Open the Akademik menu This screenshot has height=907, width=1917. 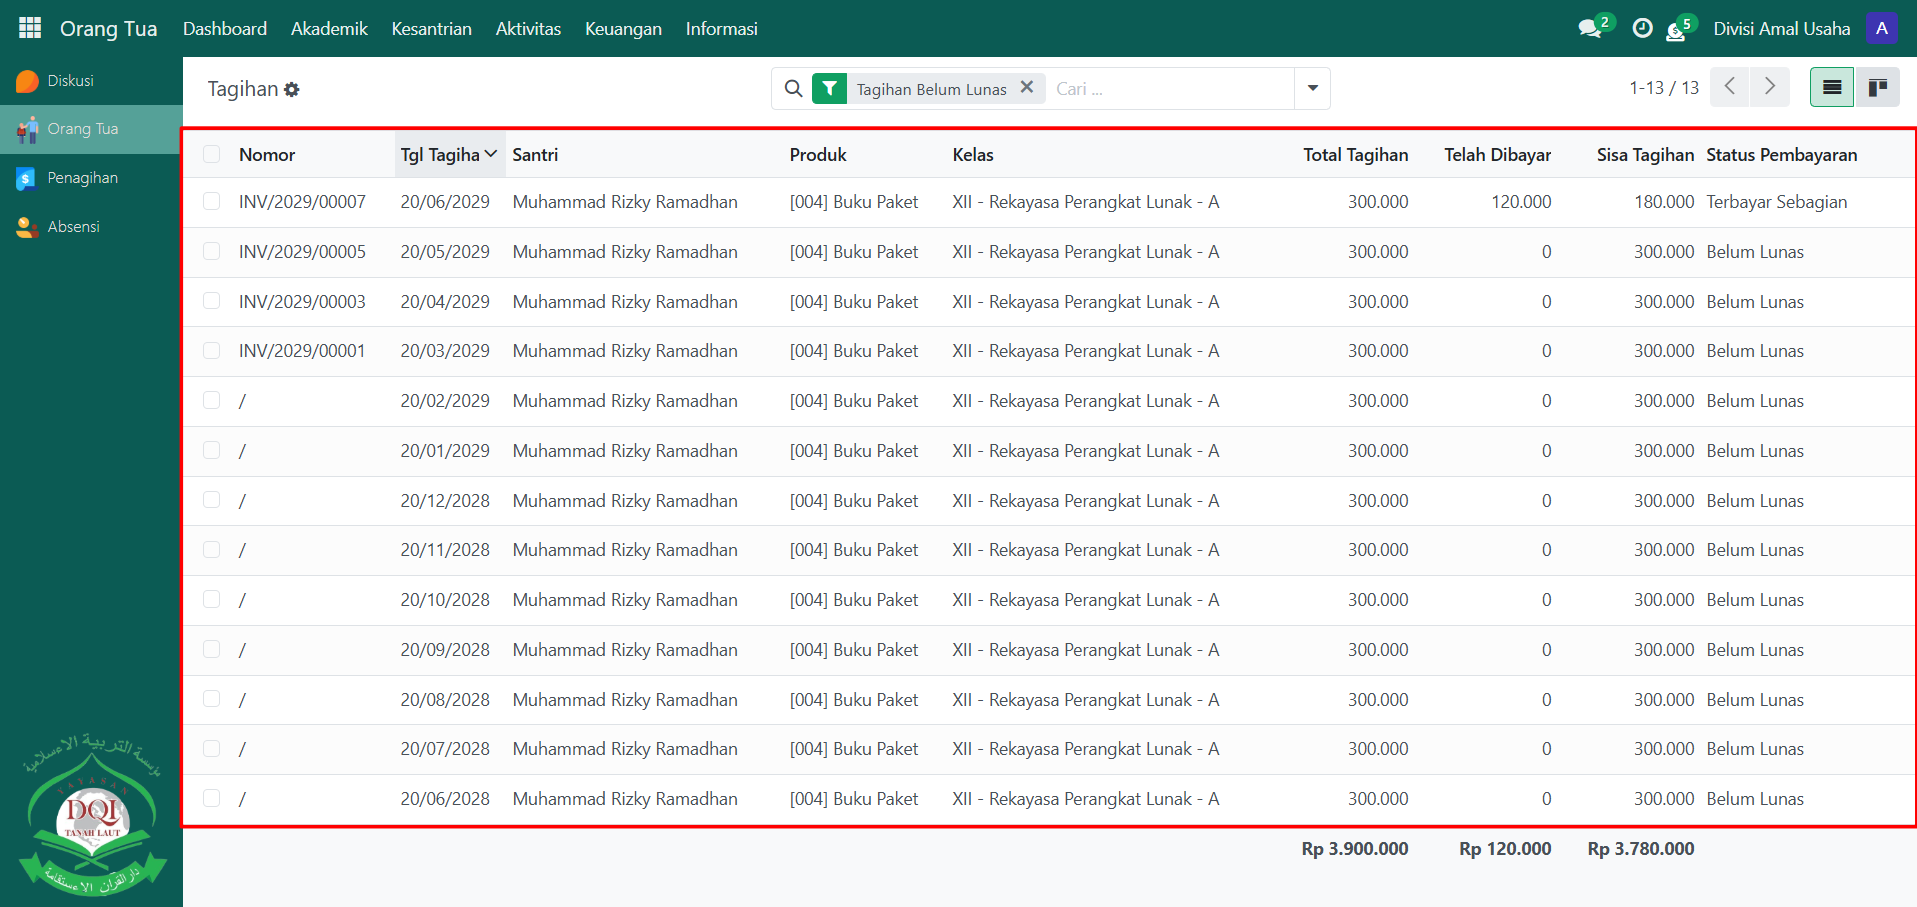(x=329, y=29)
